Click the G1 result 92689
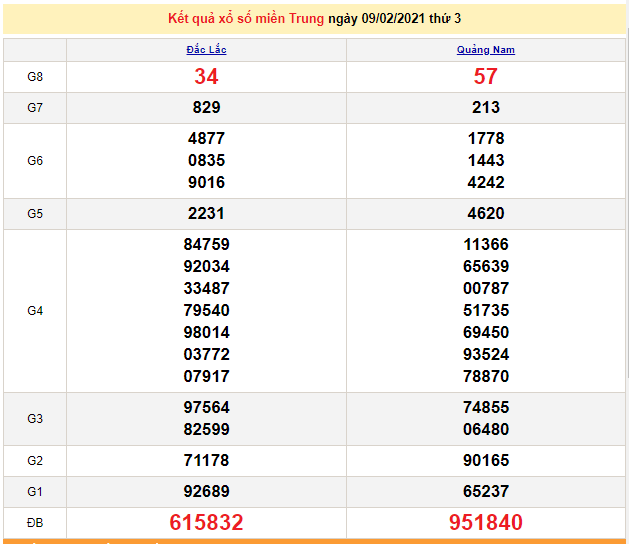 206,491
